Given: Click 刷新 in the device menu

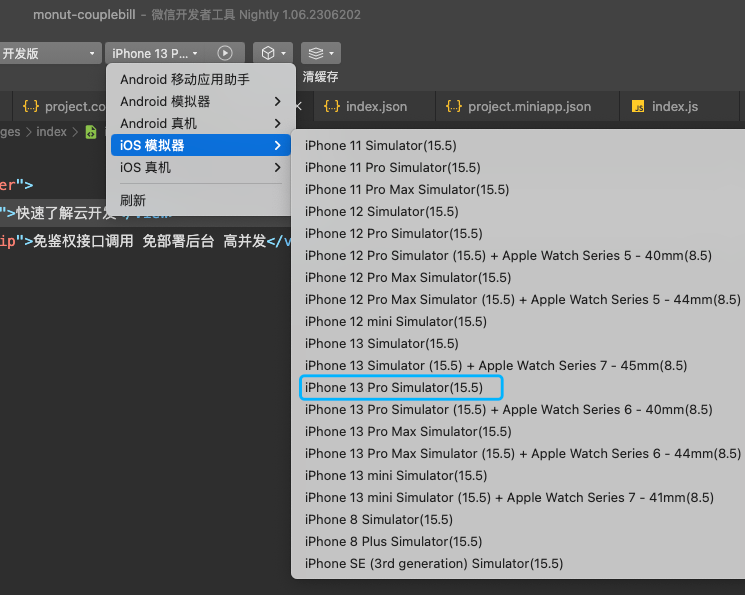Looking at the screenshot, I should pyautogui.click(x=200, y=200).
